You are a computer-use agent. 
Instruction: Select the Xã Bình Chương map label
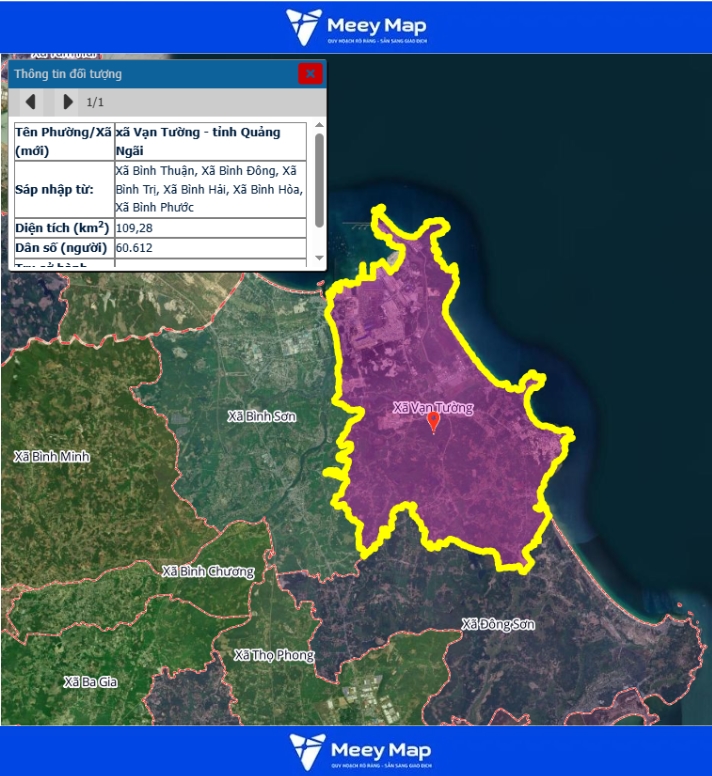208,572
